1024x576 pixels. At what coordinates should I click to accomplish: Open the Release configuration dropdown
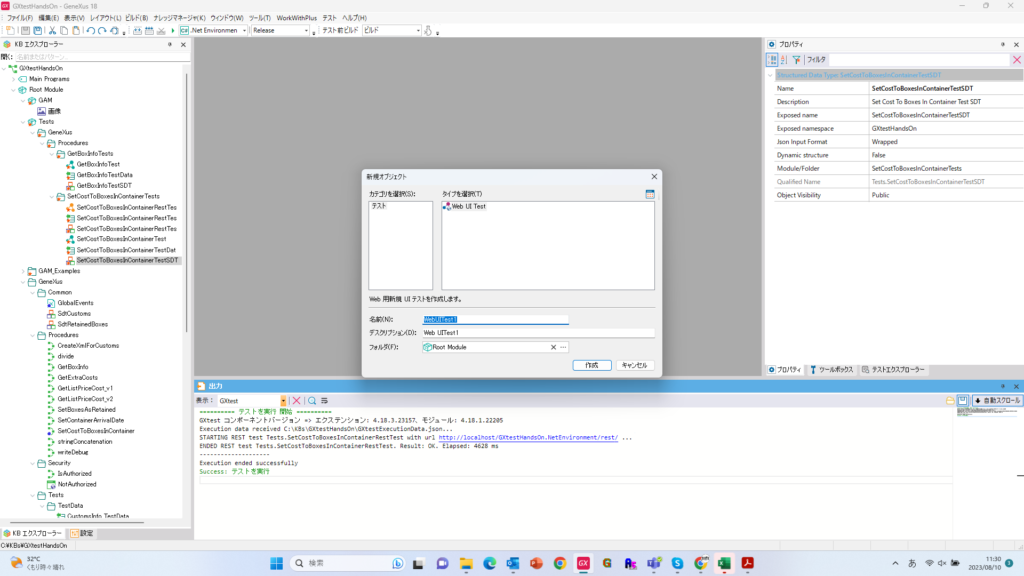306,31
